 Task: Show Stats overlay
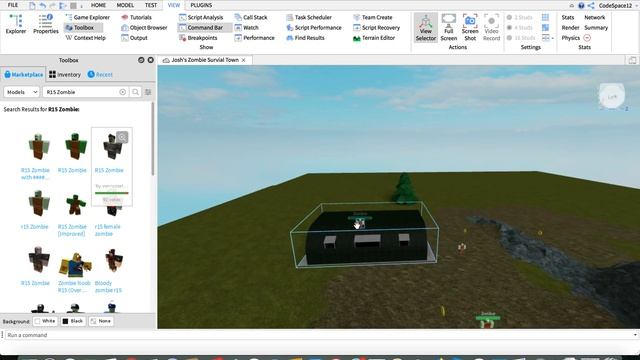568,17
